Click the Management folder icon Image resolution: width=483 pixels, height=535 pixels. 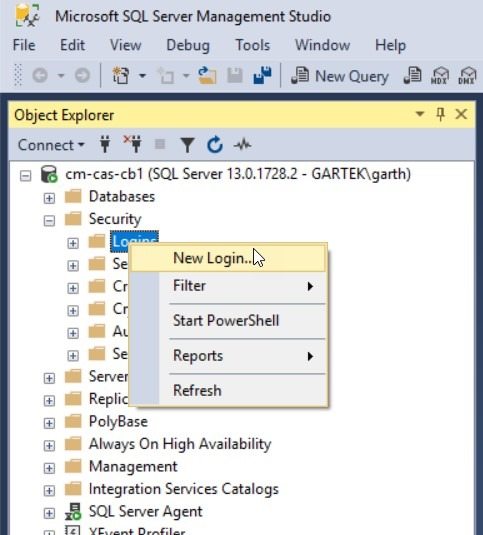[73, 467]
